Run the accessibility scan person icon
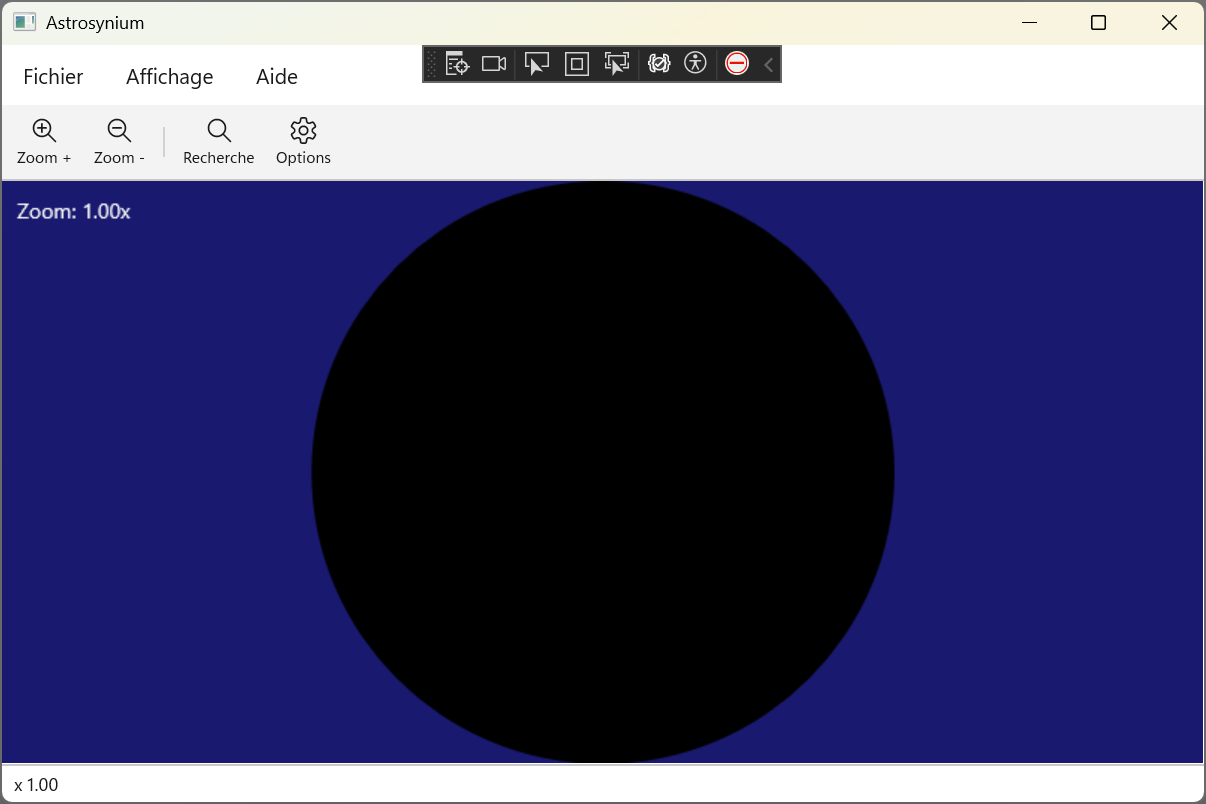The image size is (1206, 804). (x=695, y=64)
